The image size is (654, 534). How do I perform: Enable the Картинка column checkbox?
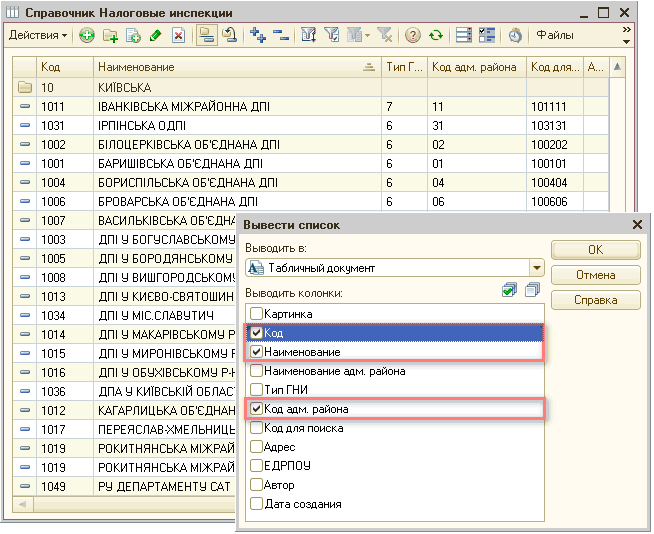click(256, 313)
